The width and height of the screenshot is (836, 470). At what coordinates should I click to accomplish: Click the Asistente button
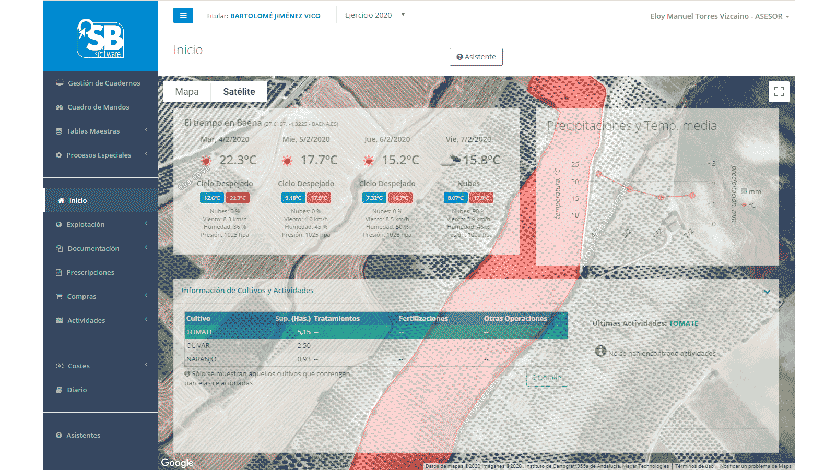coord(476,57)
